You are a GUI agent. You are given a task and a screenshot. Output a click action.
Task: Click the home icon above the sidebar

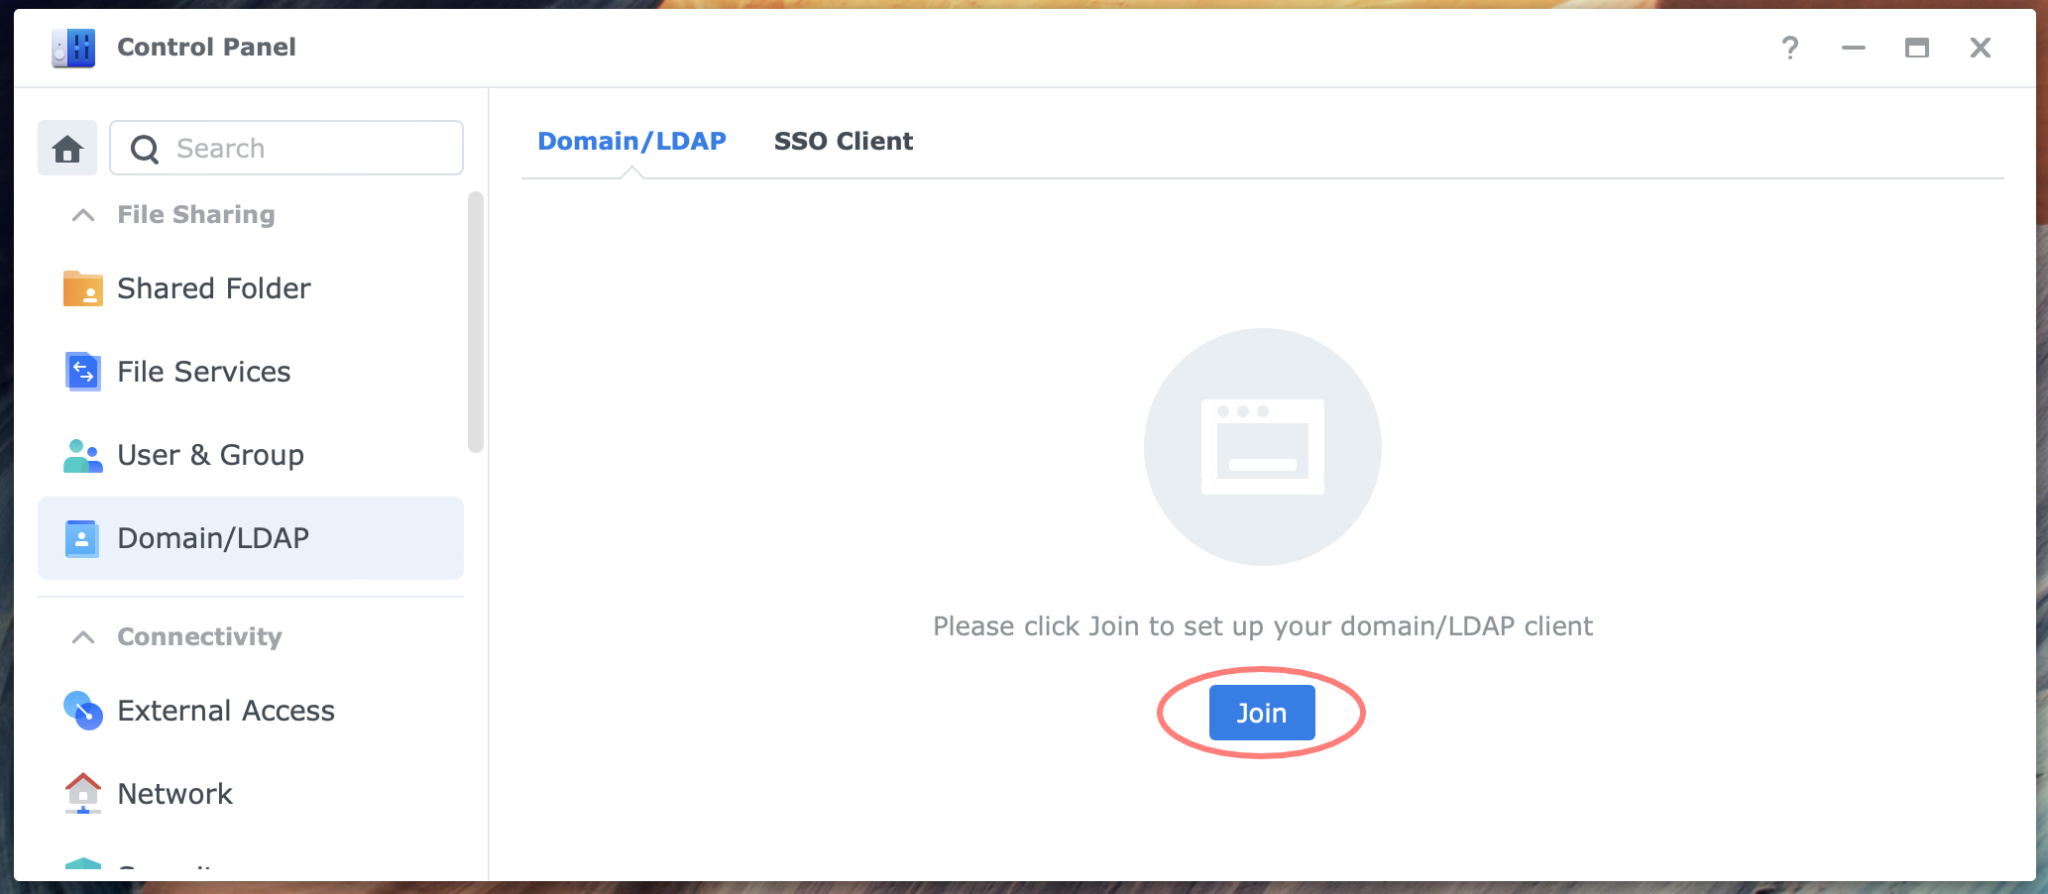(66, 147)
